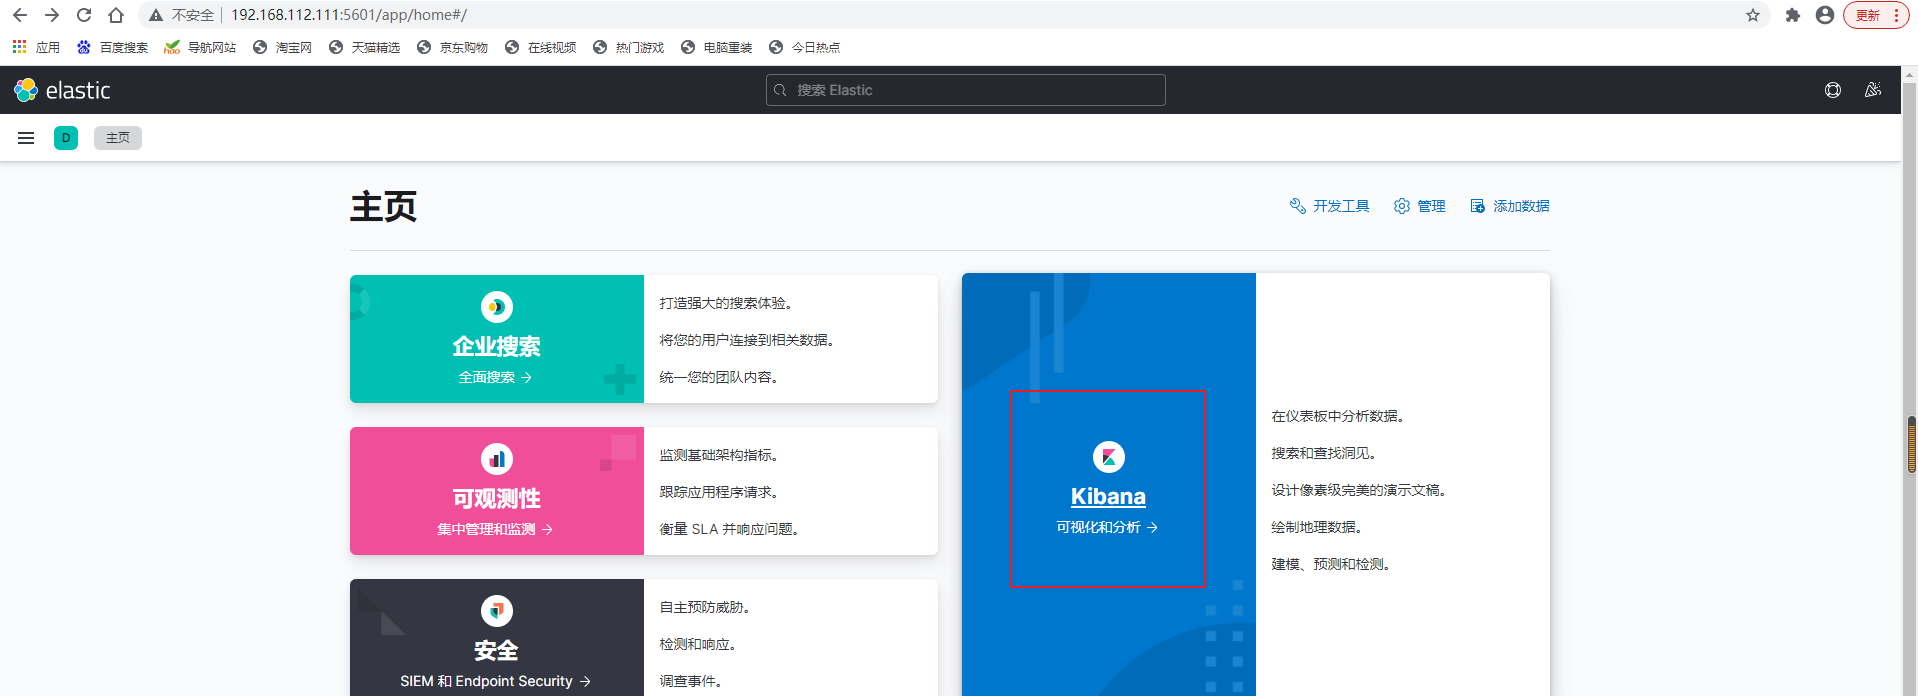Open the newsfeed icon in header

pos(1873,90)
